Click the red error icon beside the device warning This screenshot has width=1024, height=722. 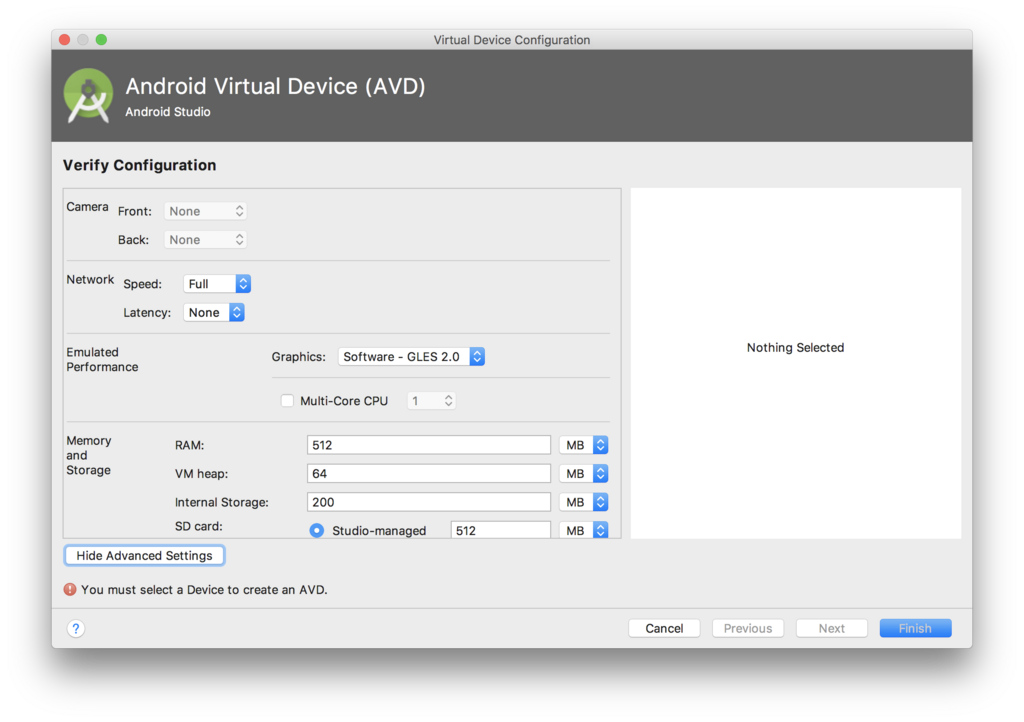pyautogui.click(x=70, y=589)
